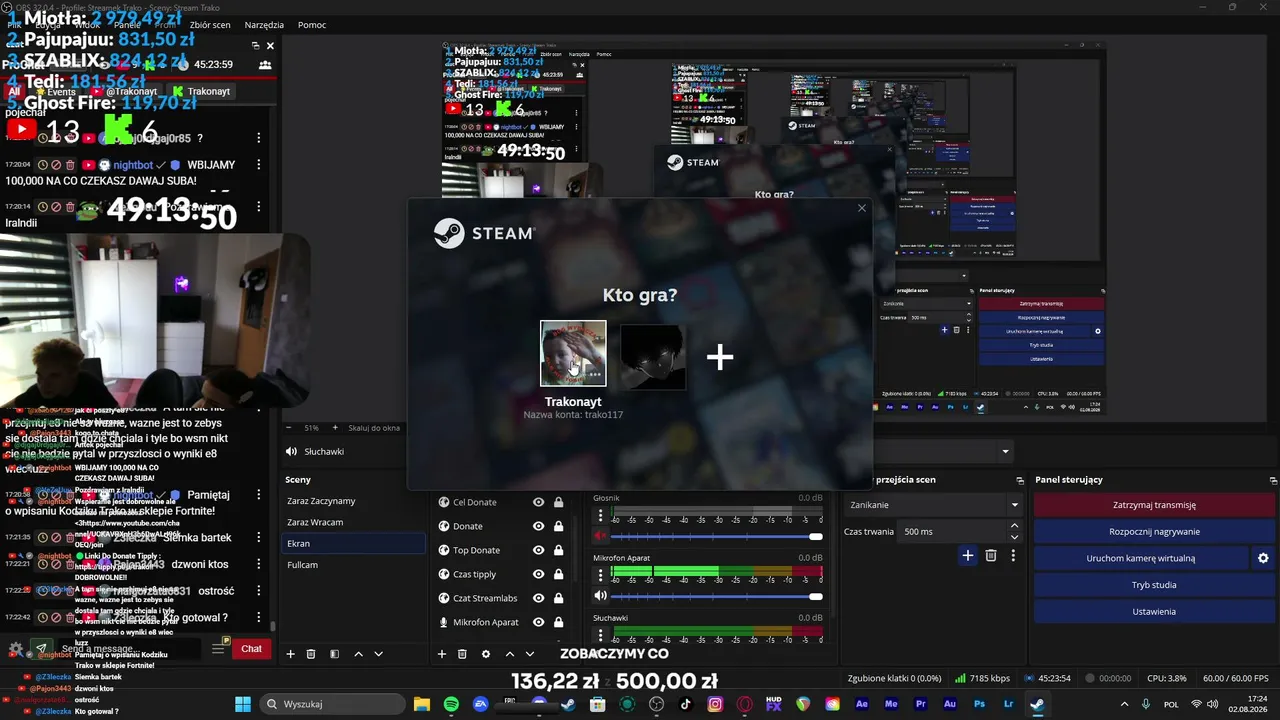Open Głośnik mixer options menu

pyautogui.click(x=601, y=516)
